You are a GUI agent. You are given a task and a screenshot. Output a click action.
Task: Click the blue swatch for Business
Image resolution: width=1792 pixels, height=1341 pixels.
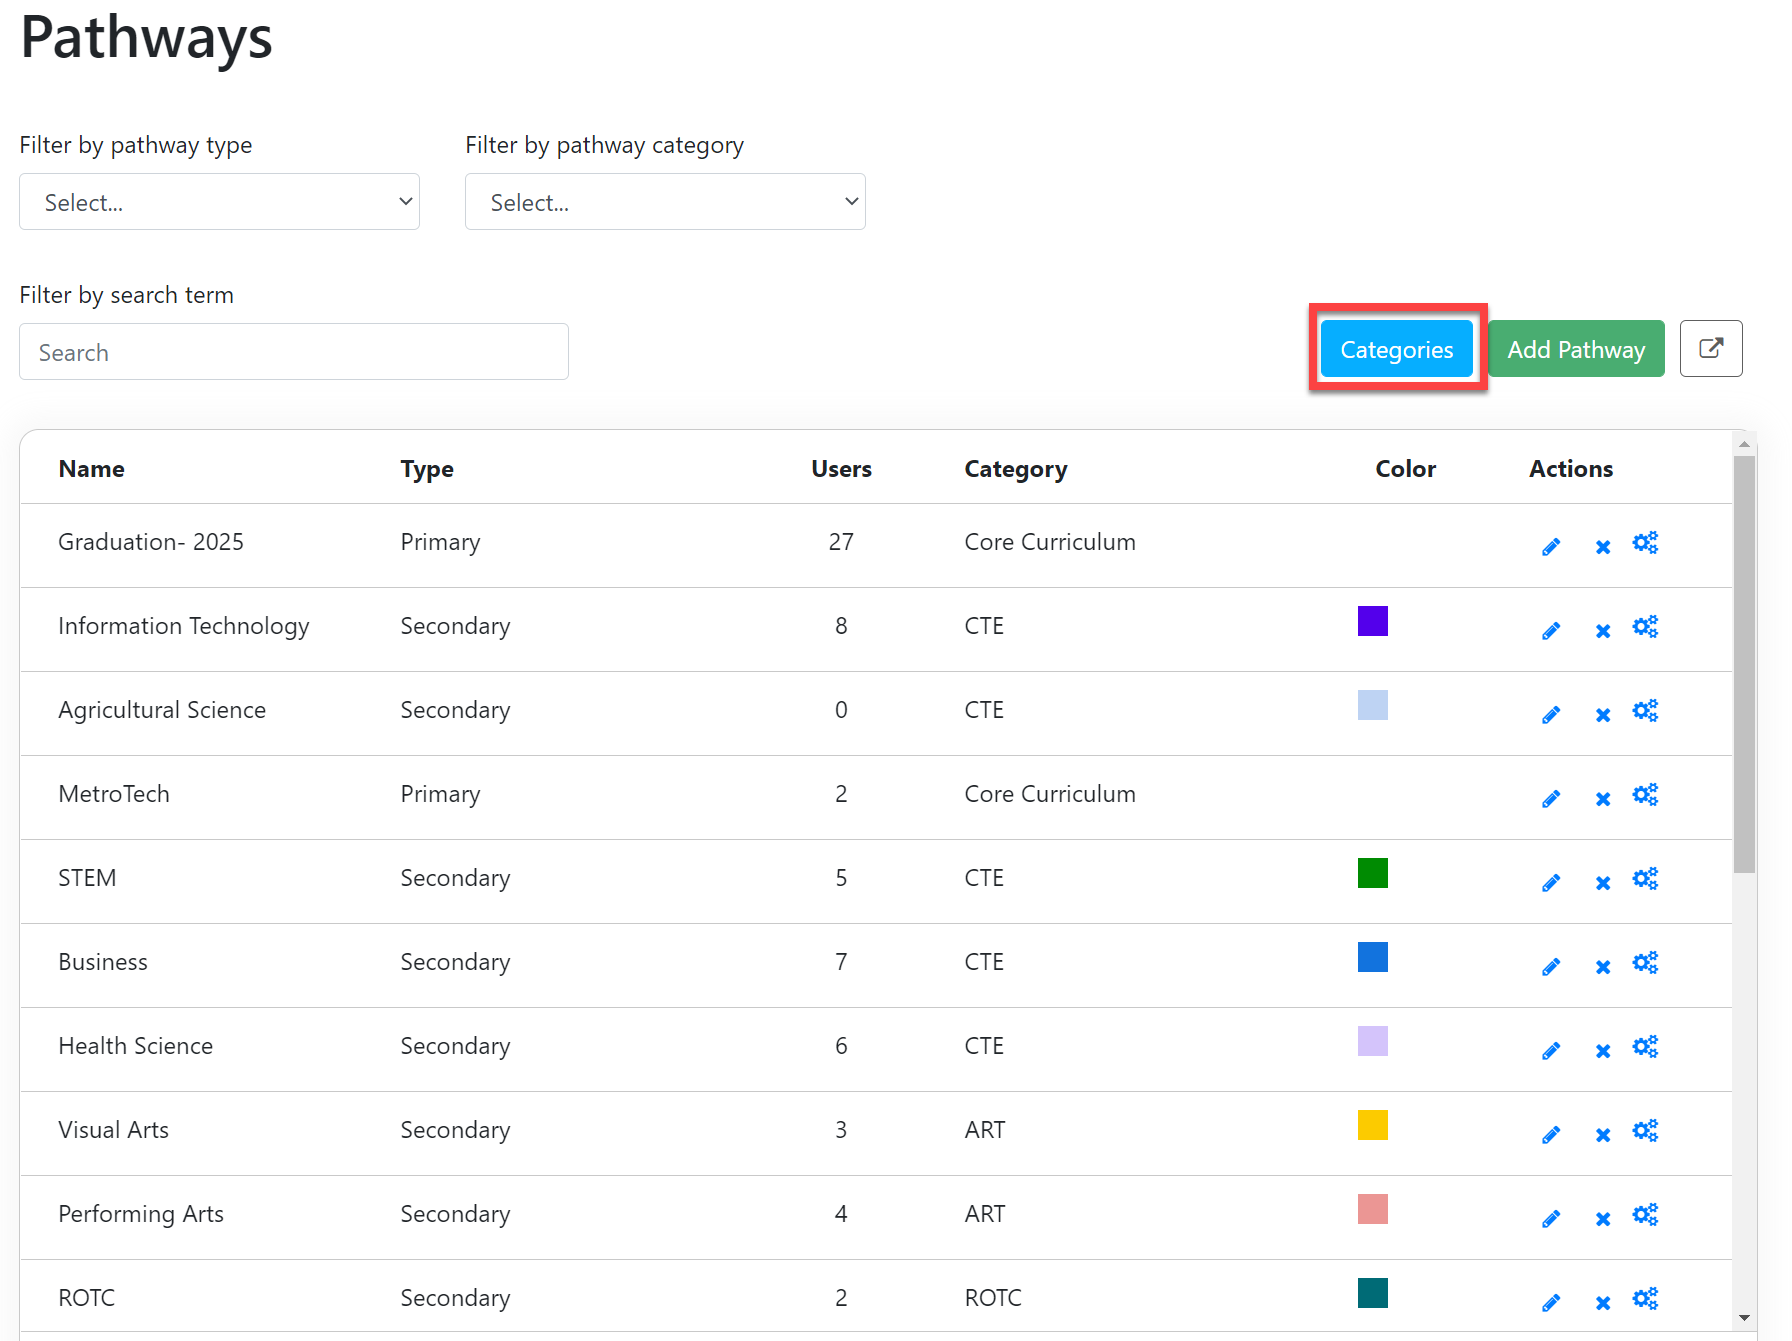(1373, 957)
